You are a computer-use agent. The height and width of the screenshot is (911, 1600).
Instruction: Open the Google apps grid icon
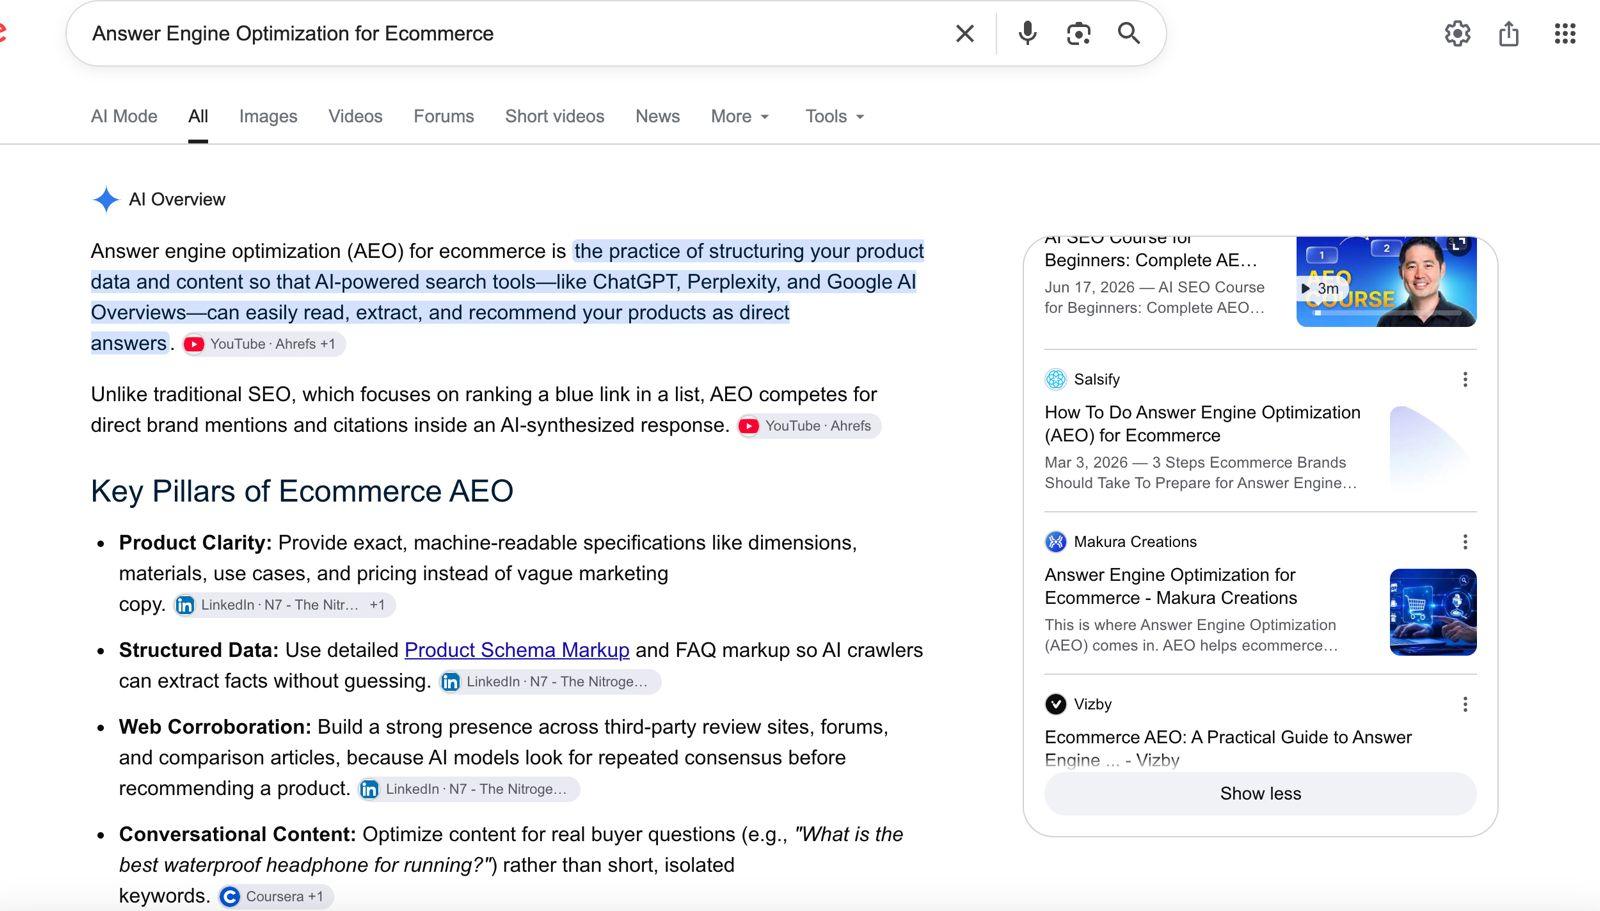coord(1565,34)
